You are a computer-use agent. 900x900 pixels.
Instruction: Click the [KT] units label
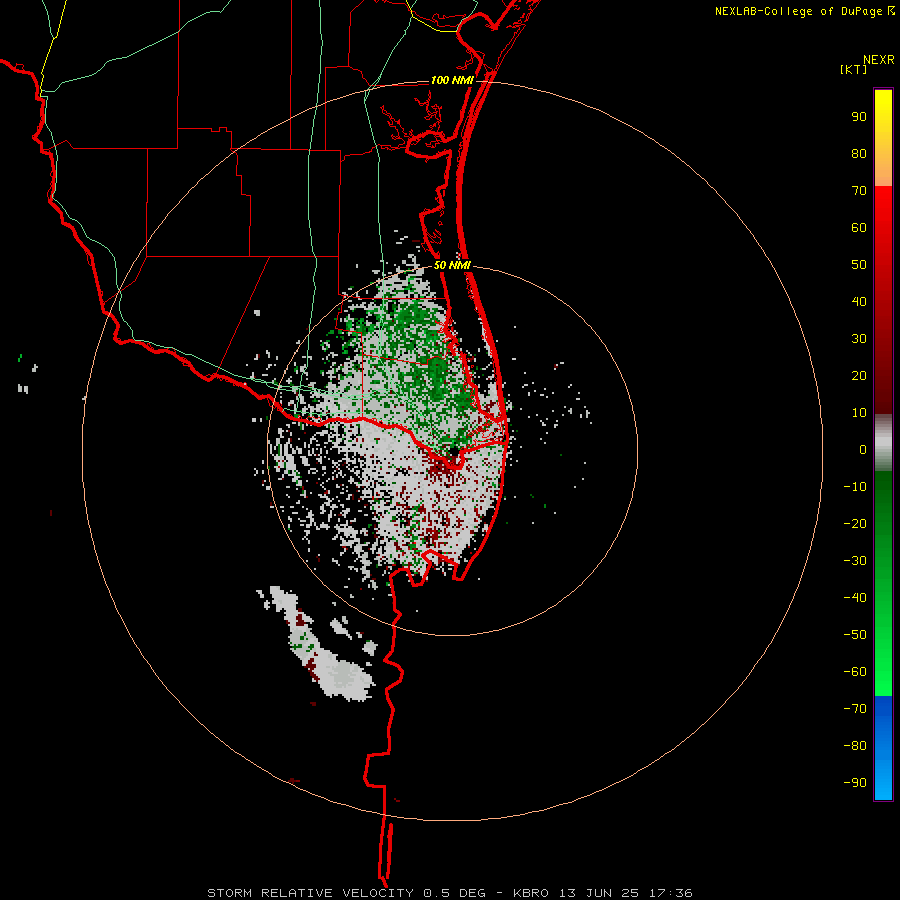click(x=854, y=69)
